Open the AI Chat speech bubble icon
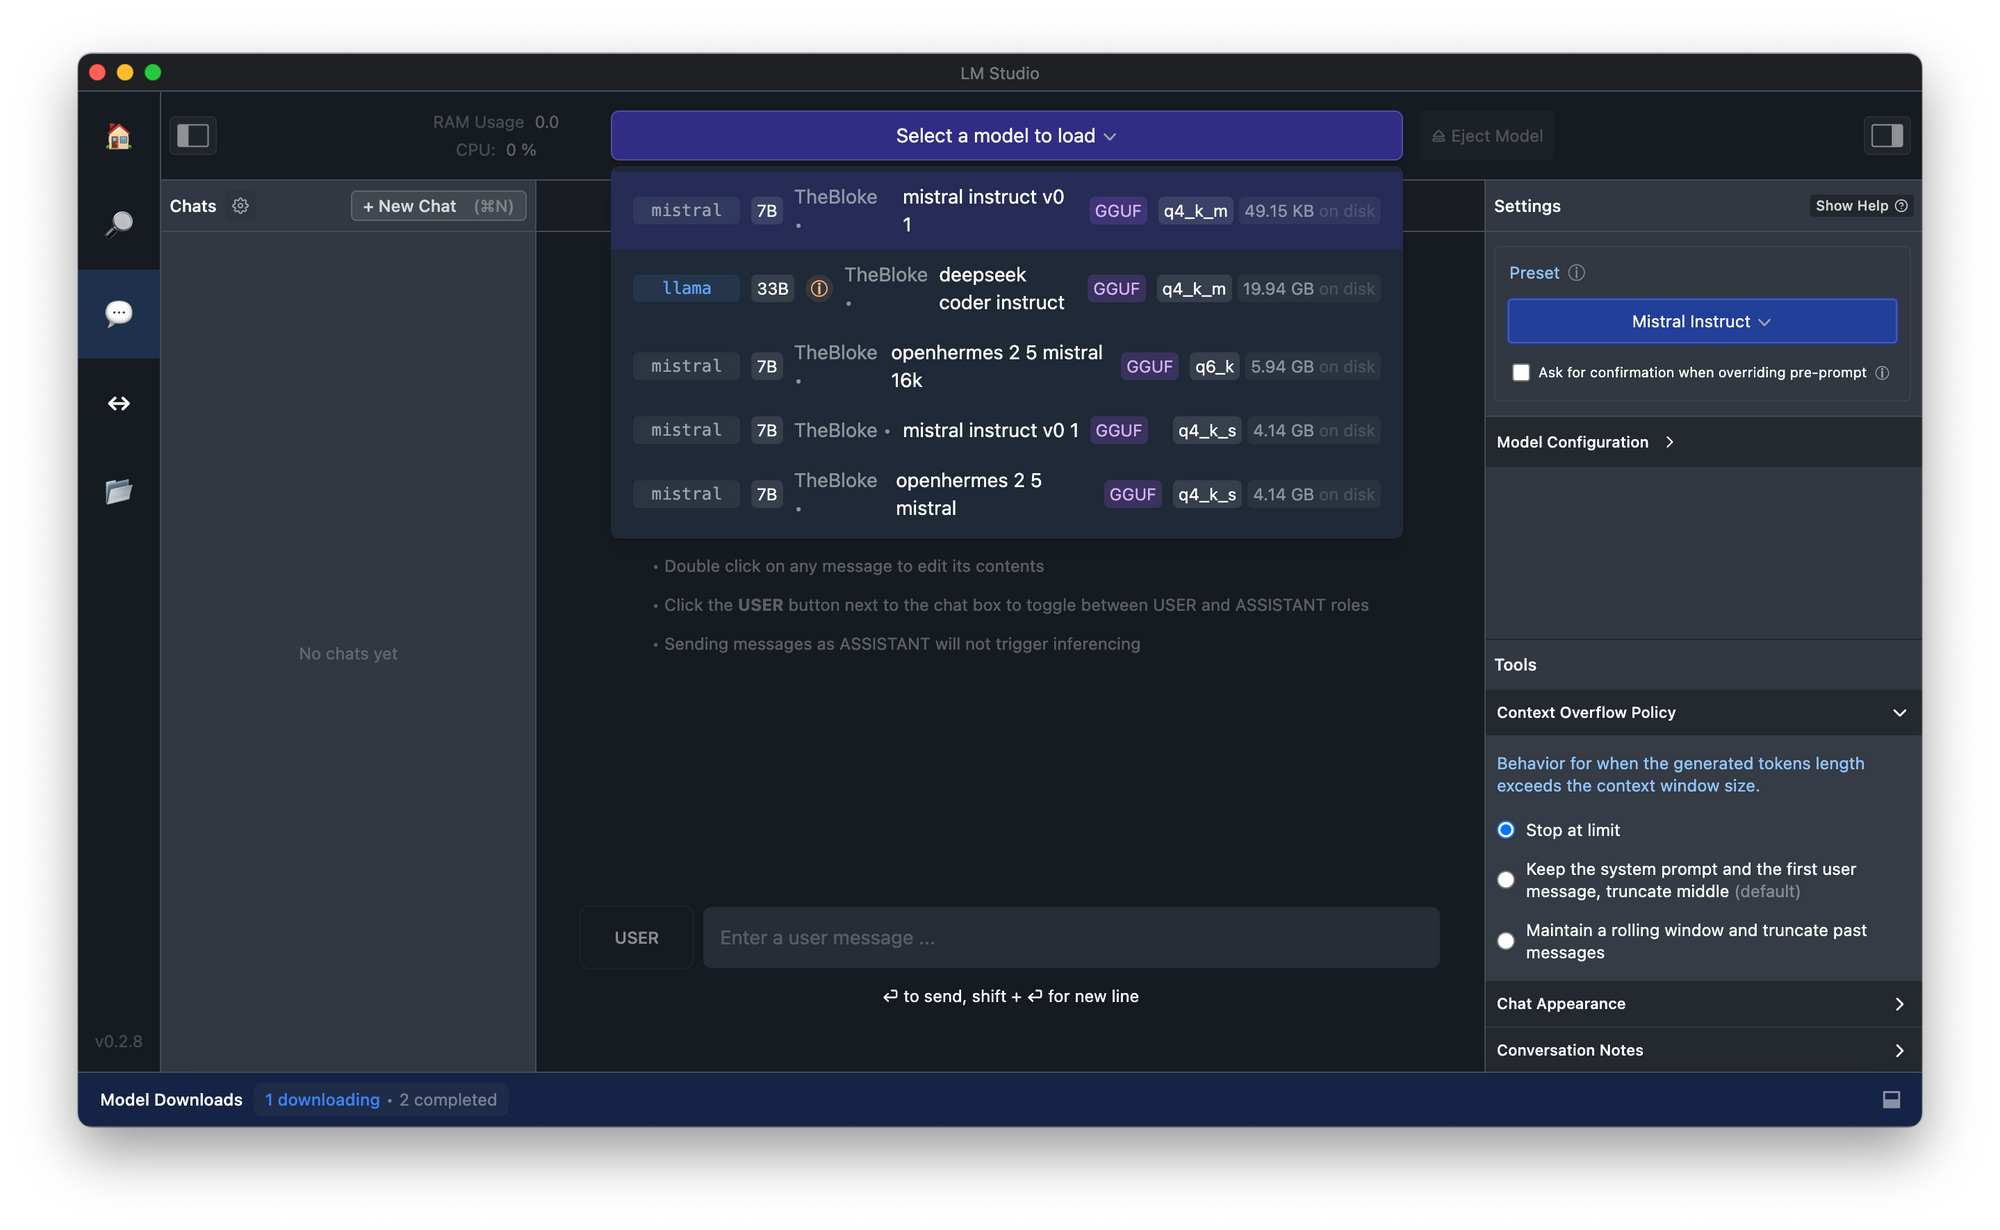This screenshot has height=1230, width=2000. tap(119, 313)
